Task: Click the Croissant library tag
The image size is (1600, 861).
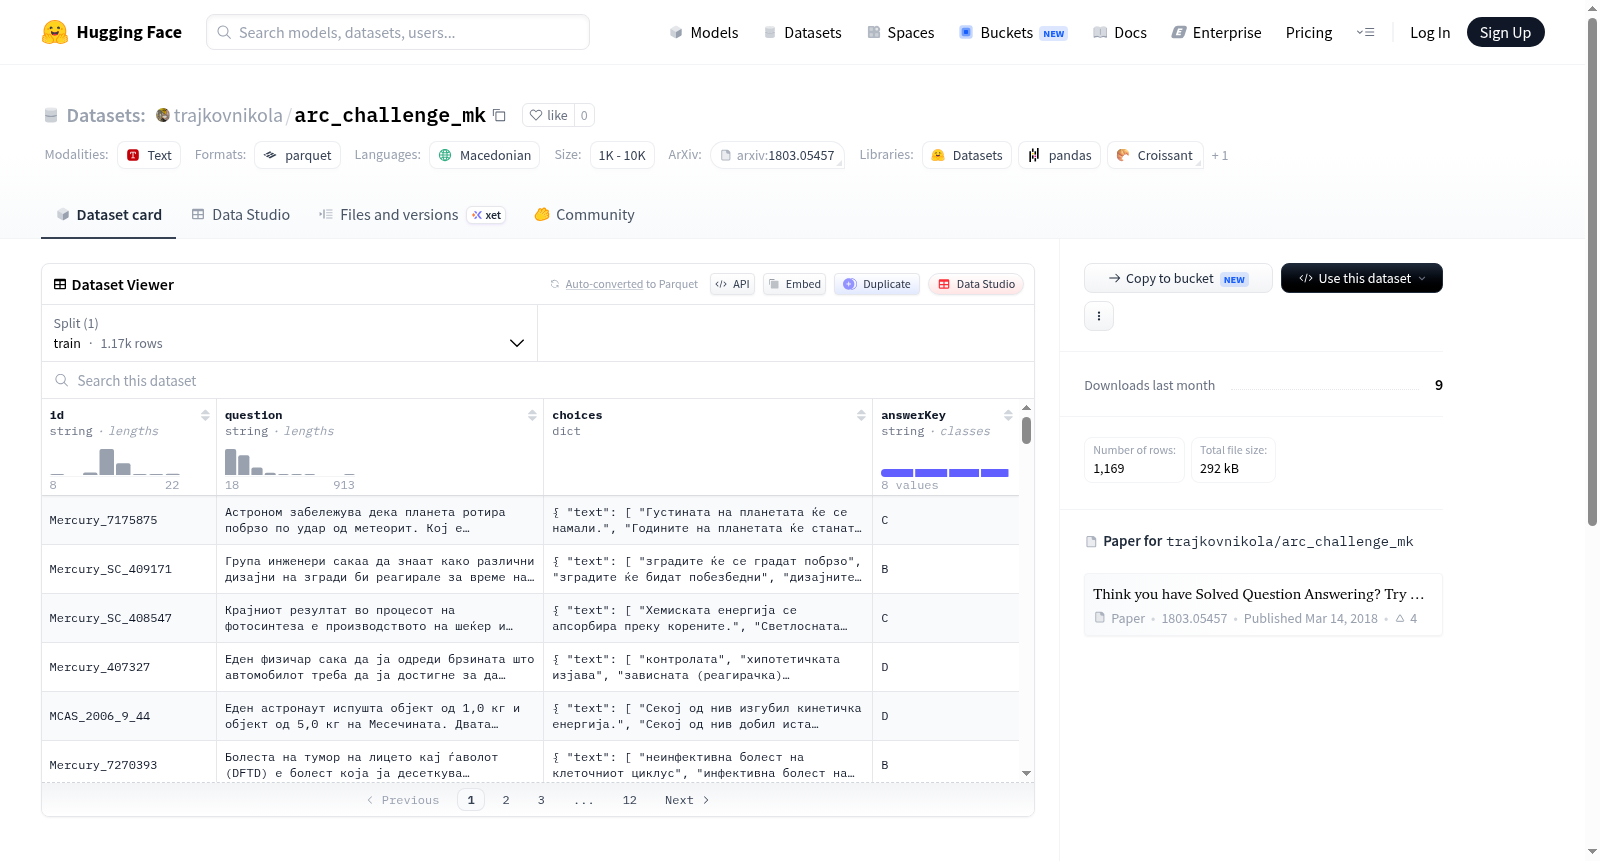Action: tap(1154, 155)
